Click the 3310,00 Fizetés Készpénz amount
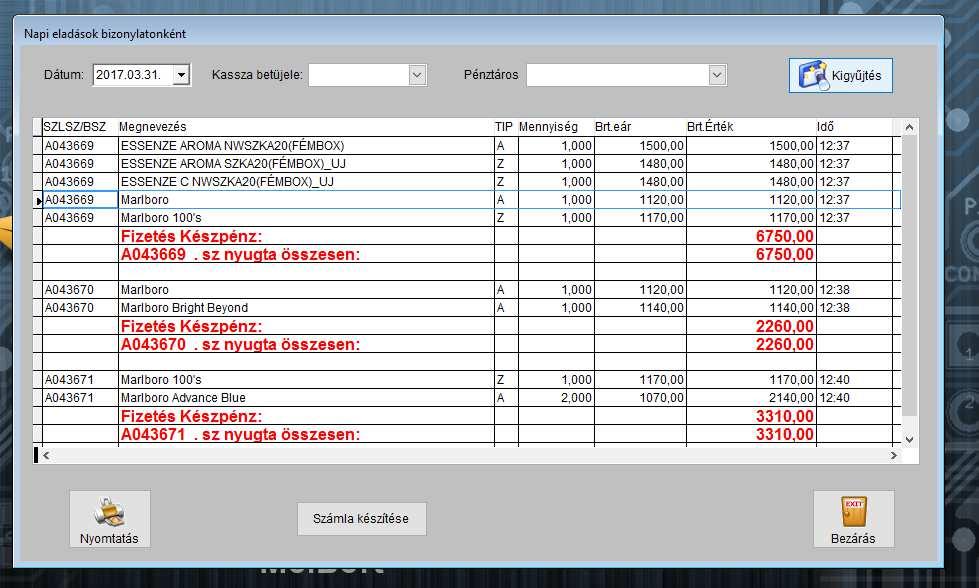This screenshot has height=588, width=979. click(784, 416)
